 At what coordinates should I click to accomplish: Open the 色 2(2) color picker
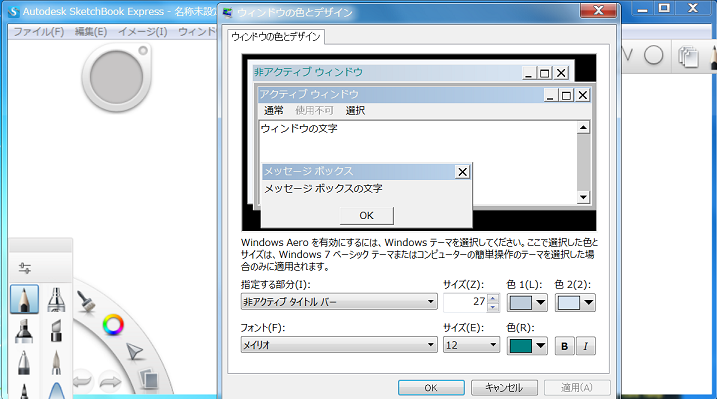click(575, 302)
